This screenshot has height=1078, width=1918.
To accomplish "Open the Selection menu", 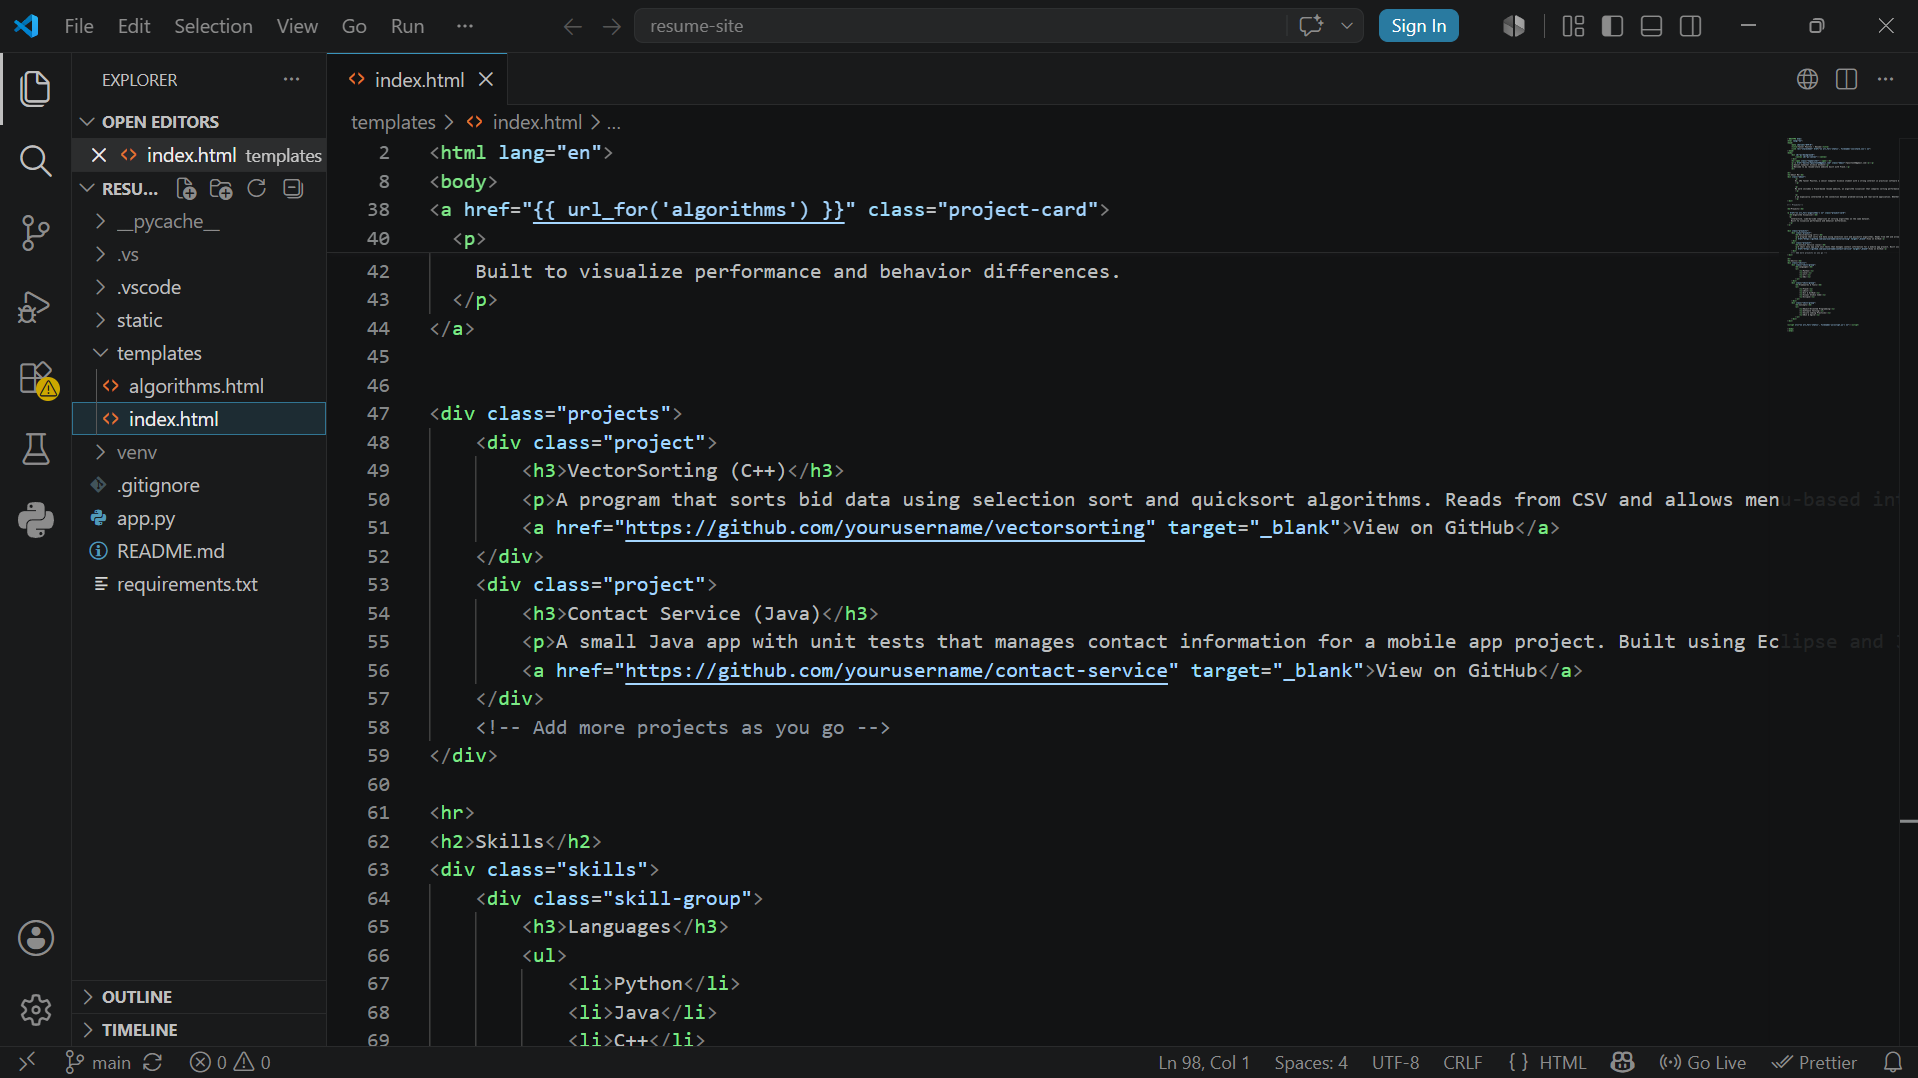I will click(x=213, y=26).
